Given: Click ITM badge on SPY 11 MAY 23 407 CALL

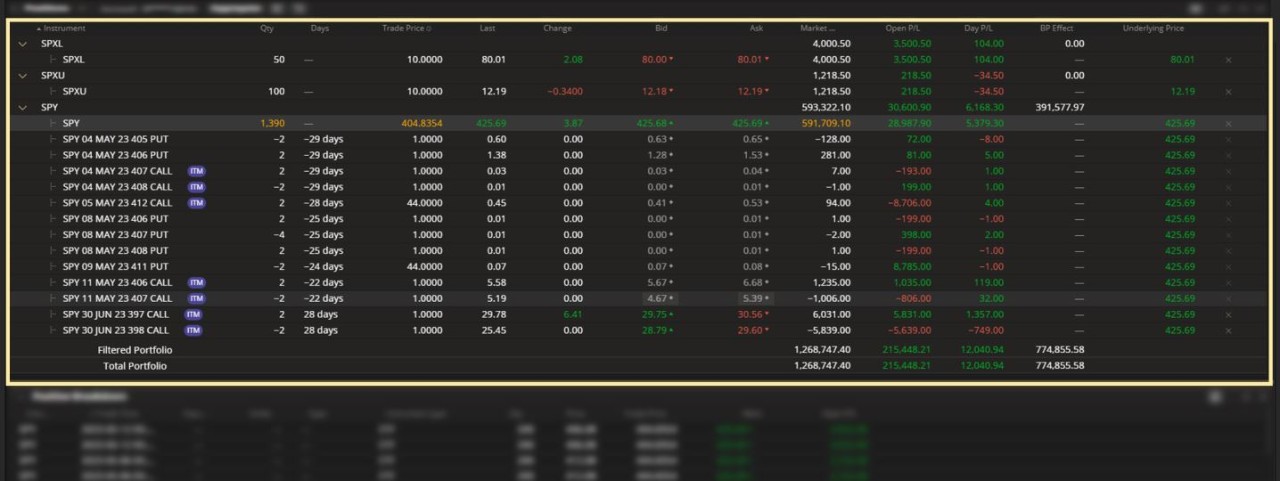Looking at the screenshot, I should tap(197, 299).
